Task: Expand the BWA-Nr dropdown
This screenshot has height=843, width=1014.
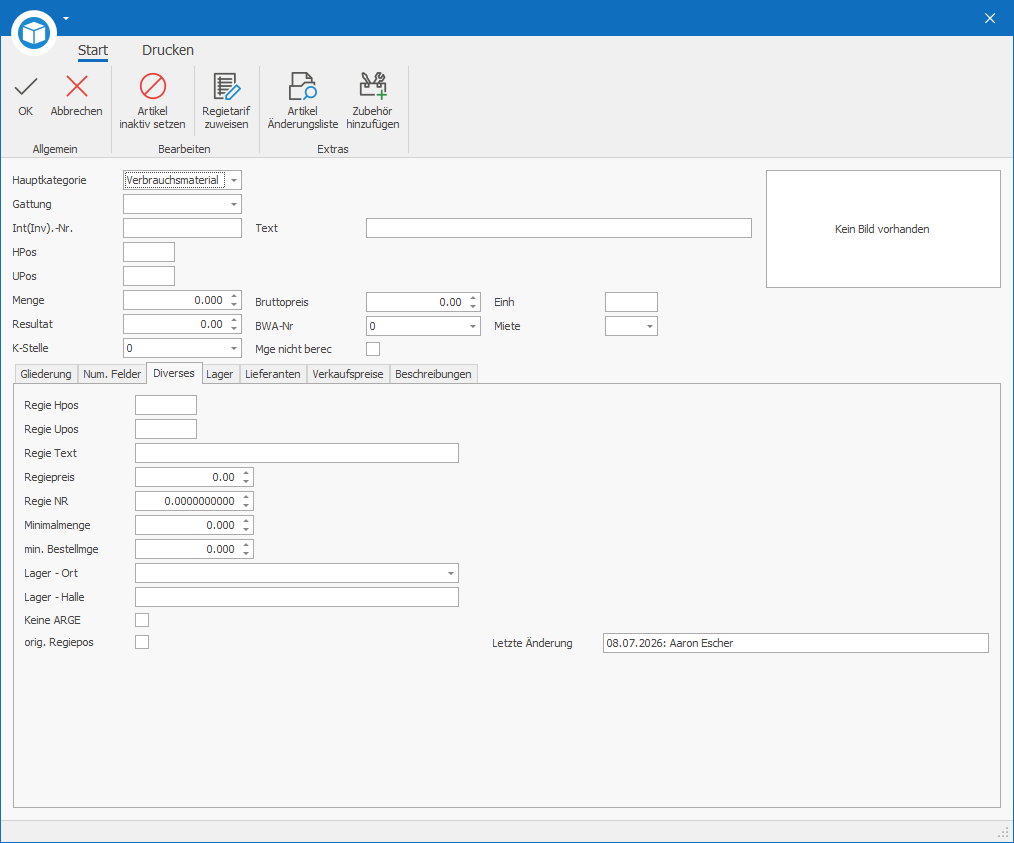Action: pyautogui.click(x=473, y=326)
